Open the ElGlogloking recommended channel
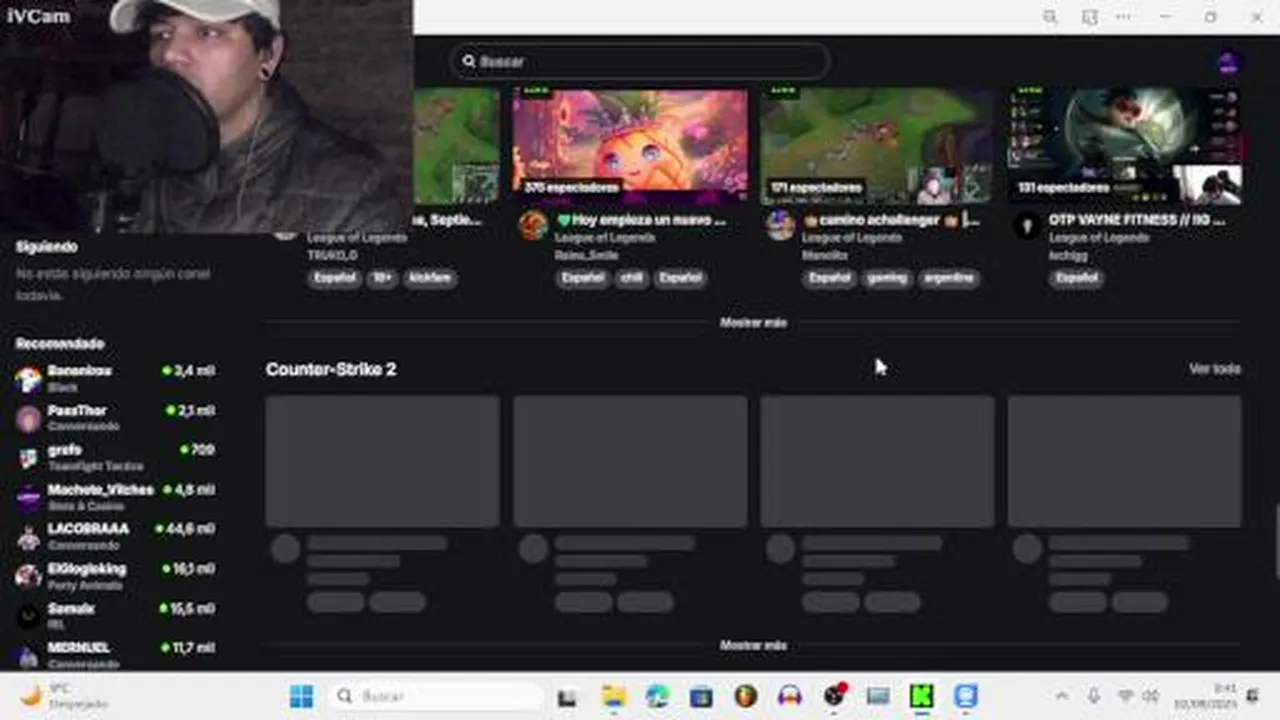This screenshot has width=1280, height=720. (115, 576)
